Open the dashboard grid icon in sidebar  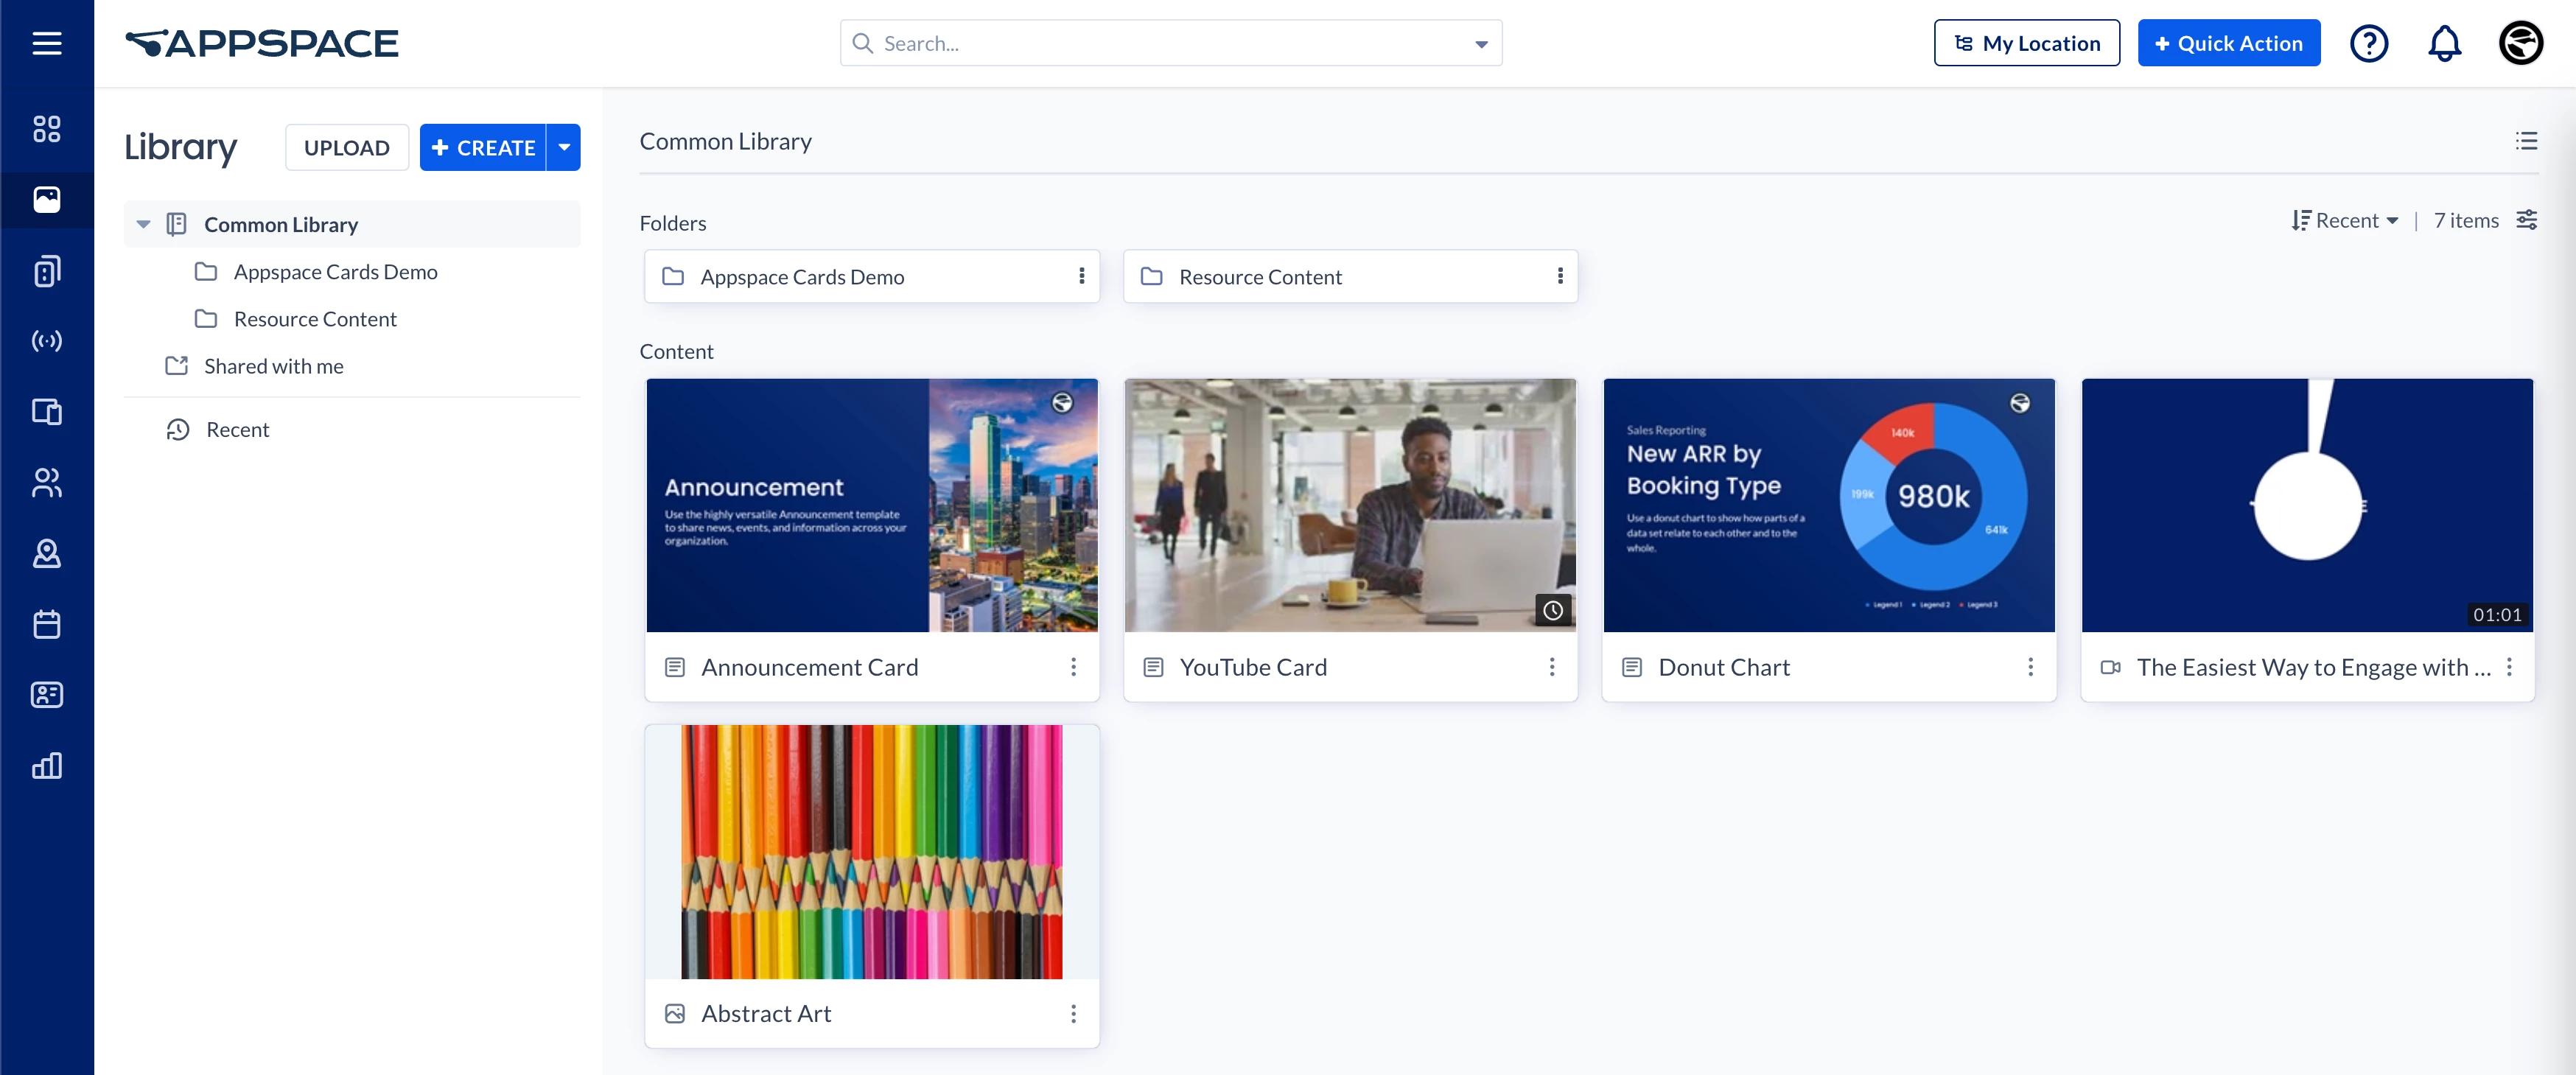pyautogui.click(x=47, y=129)
